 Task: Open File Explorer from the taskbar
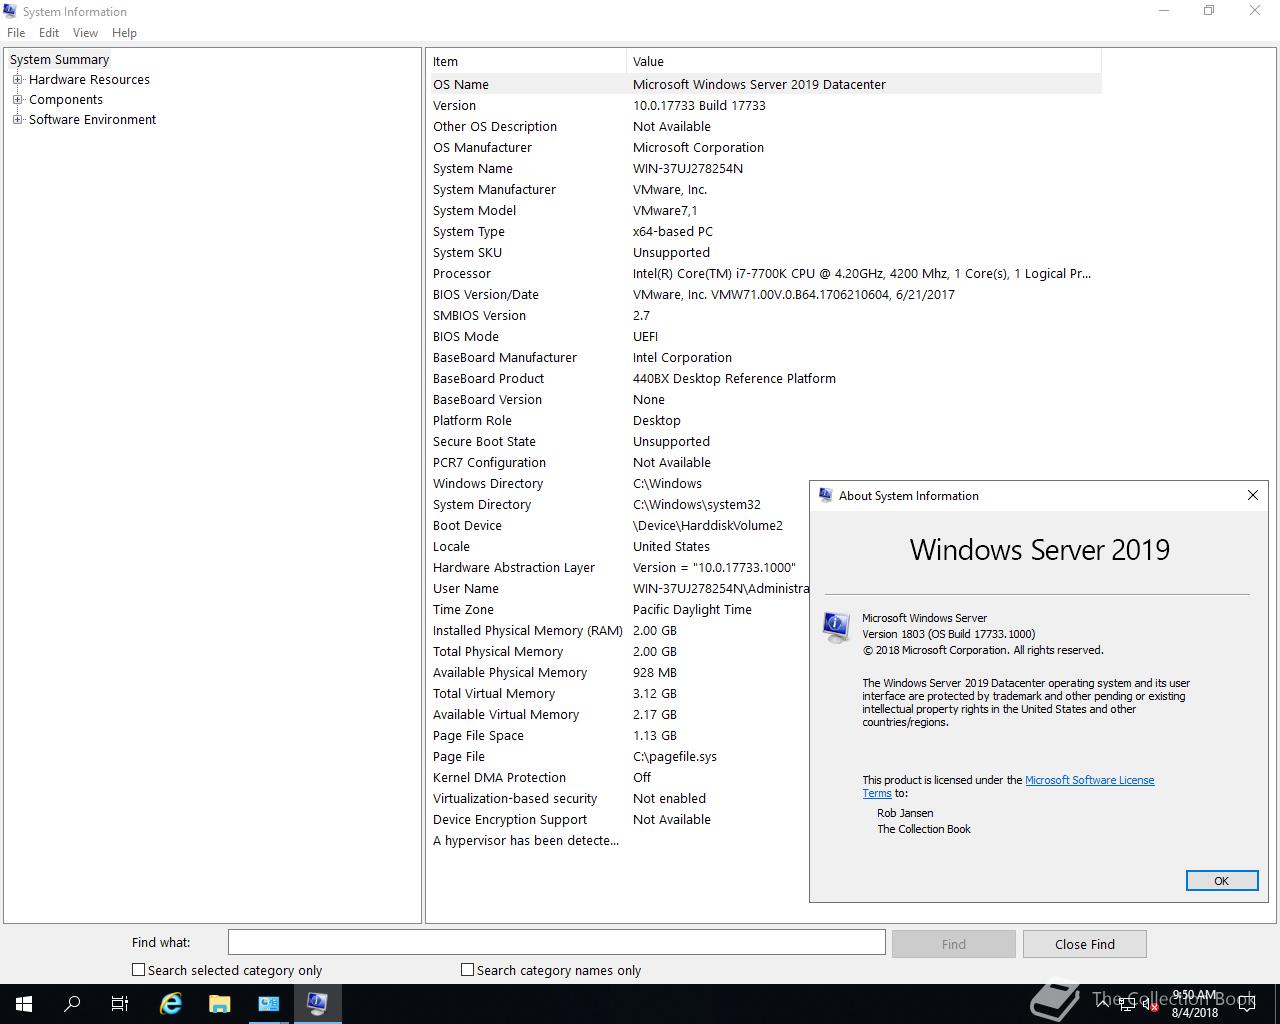[219, 1004]
